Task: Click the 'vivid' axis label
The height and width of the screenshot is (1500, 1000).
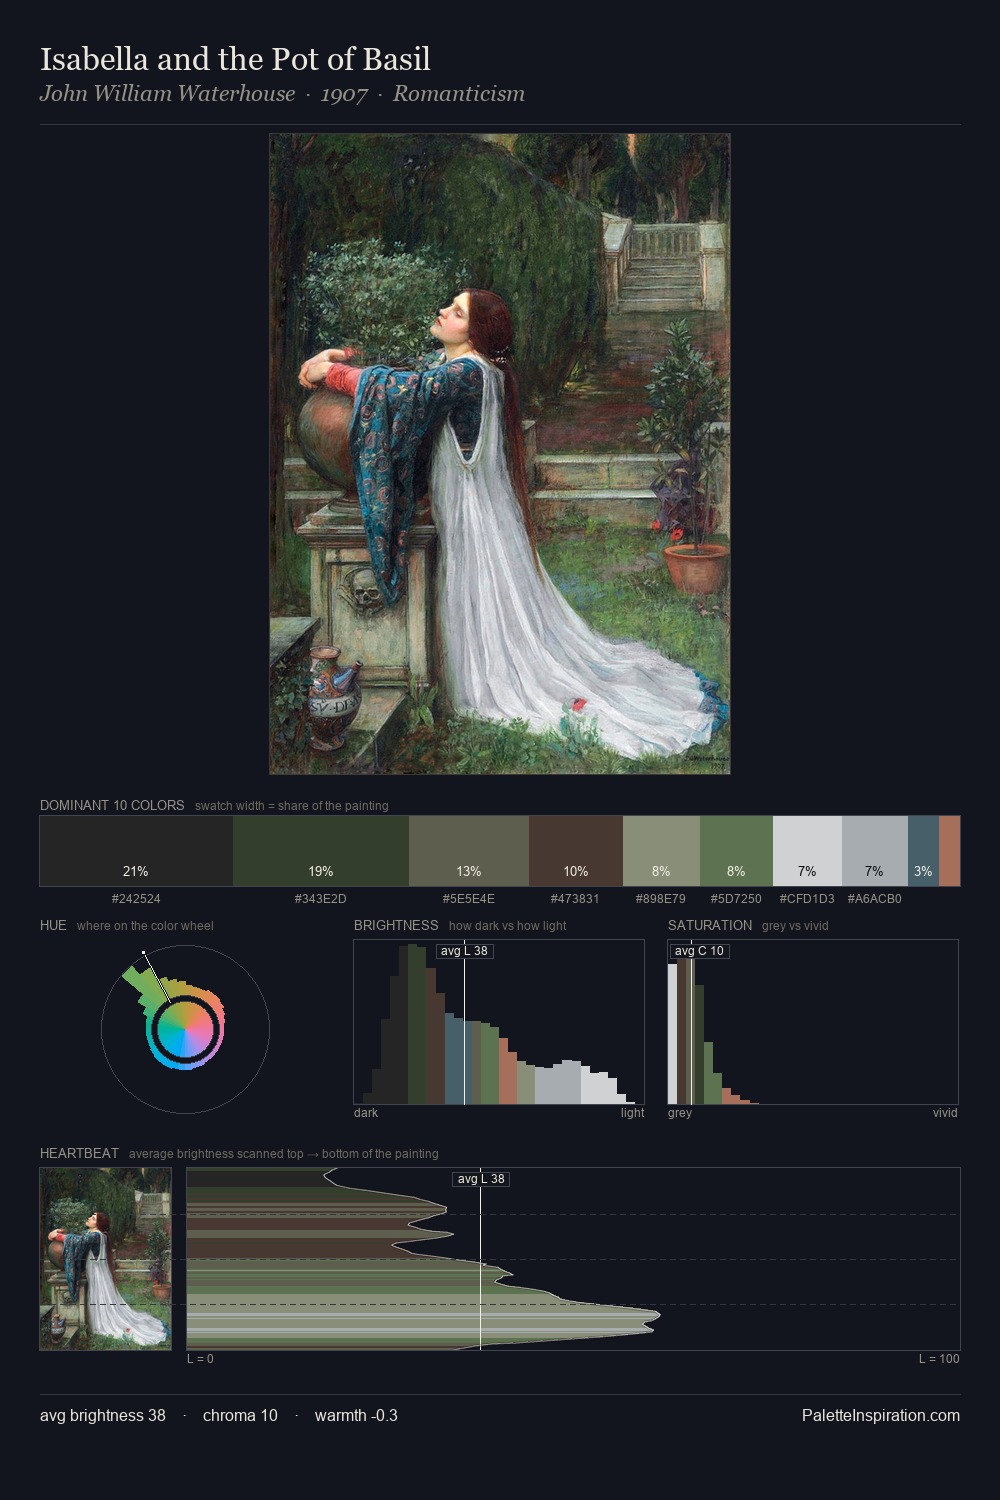Action: click(x=945, y=1113)
